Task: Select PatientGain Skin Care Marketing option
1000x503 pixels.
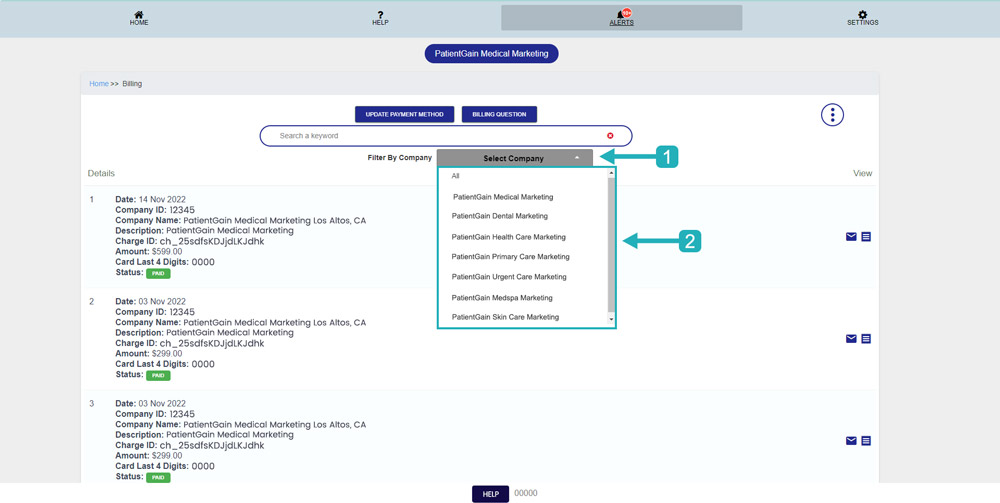Action: coord(505,317)
